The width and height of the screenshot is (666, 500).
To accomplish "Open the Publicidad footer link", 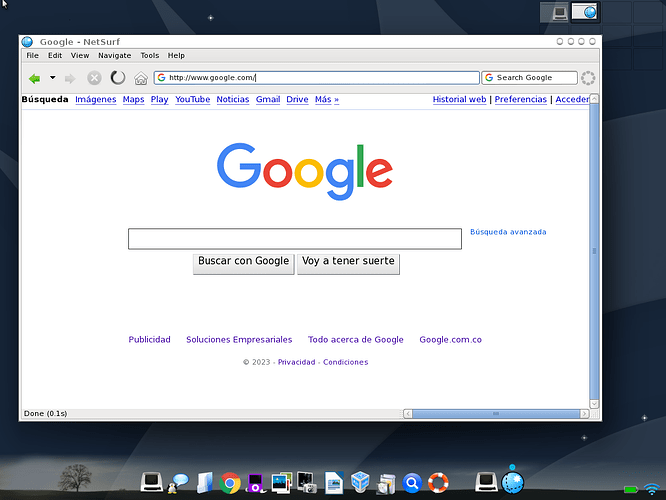I will [150, 339].
